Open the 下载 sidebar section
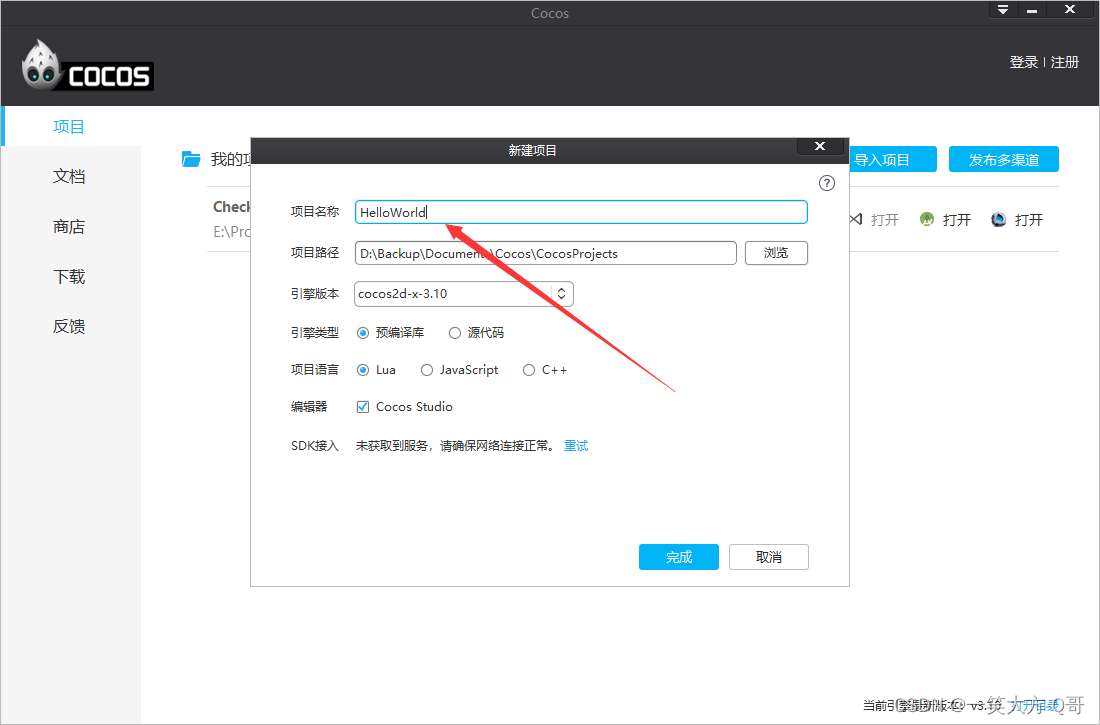Viewport: 1100px width, 725px height. (69, 276)
